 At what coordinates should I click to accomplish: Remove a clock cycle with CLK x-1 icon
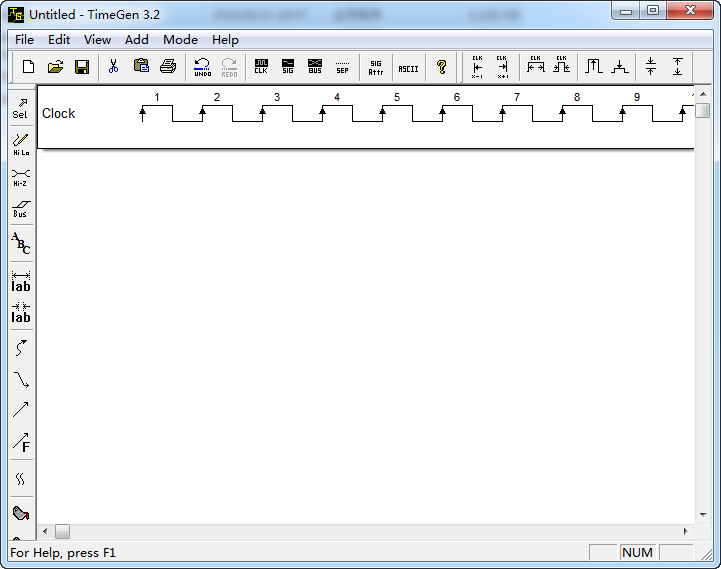click(477, 67)
